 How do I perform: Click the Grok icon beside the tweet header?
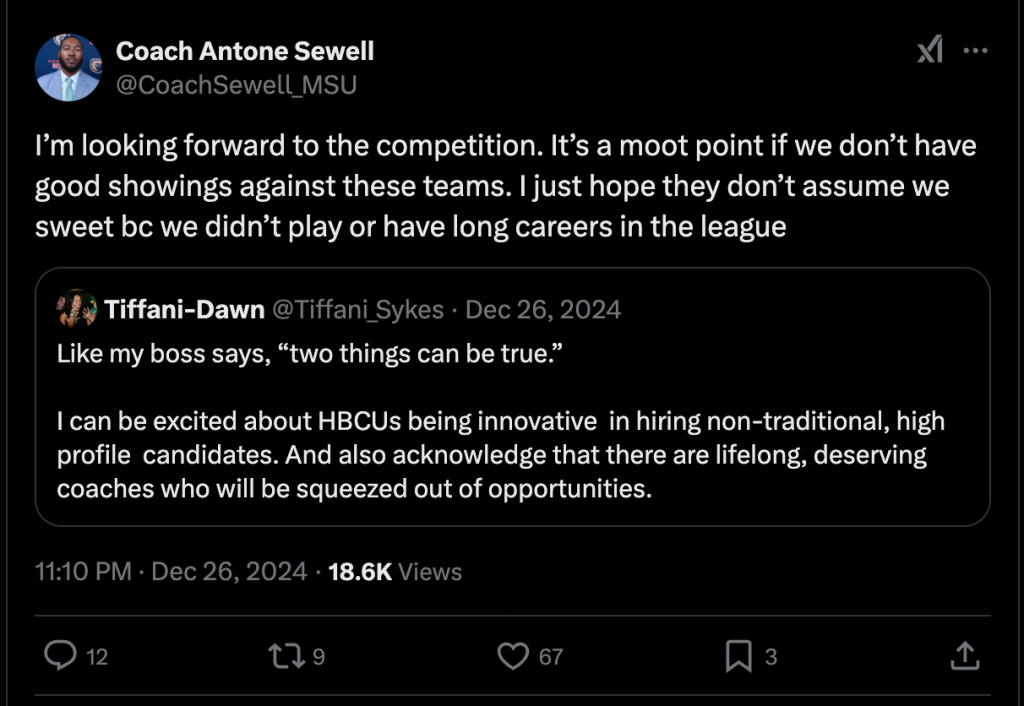click(x=930, y=52)
